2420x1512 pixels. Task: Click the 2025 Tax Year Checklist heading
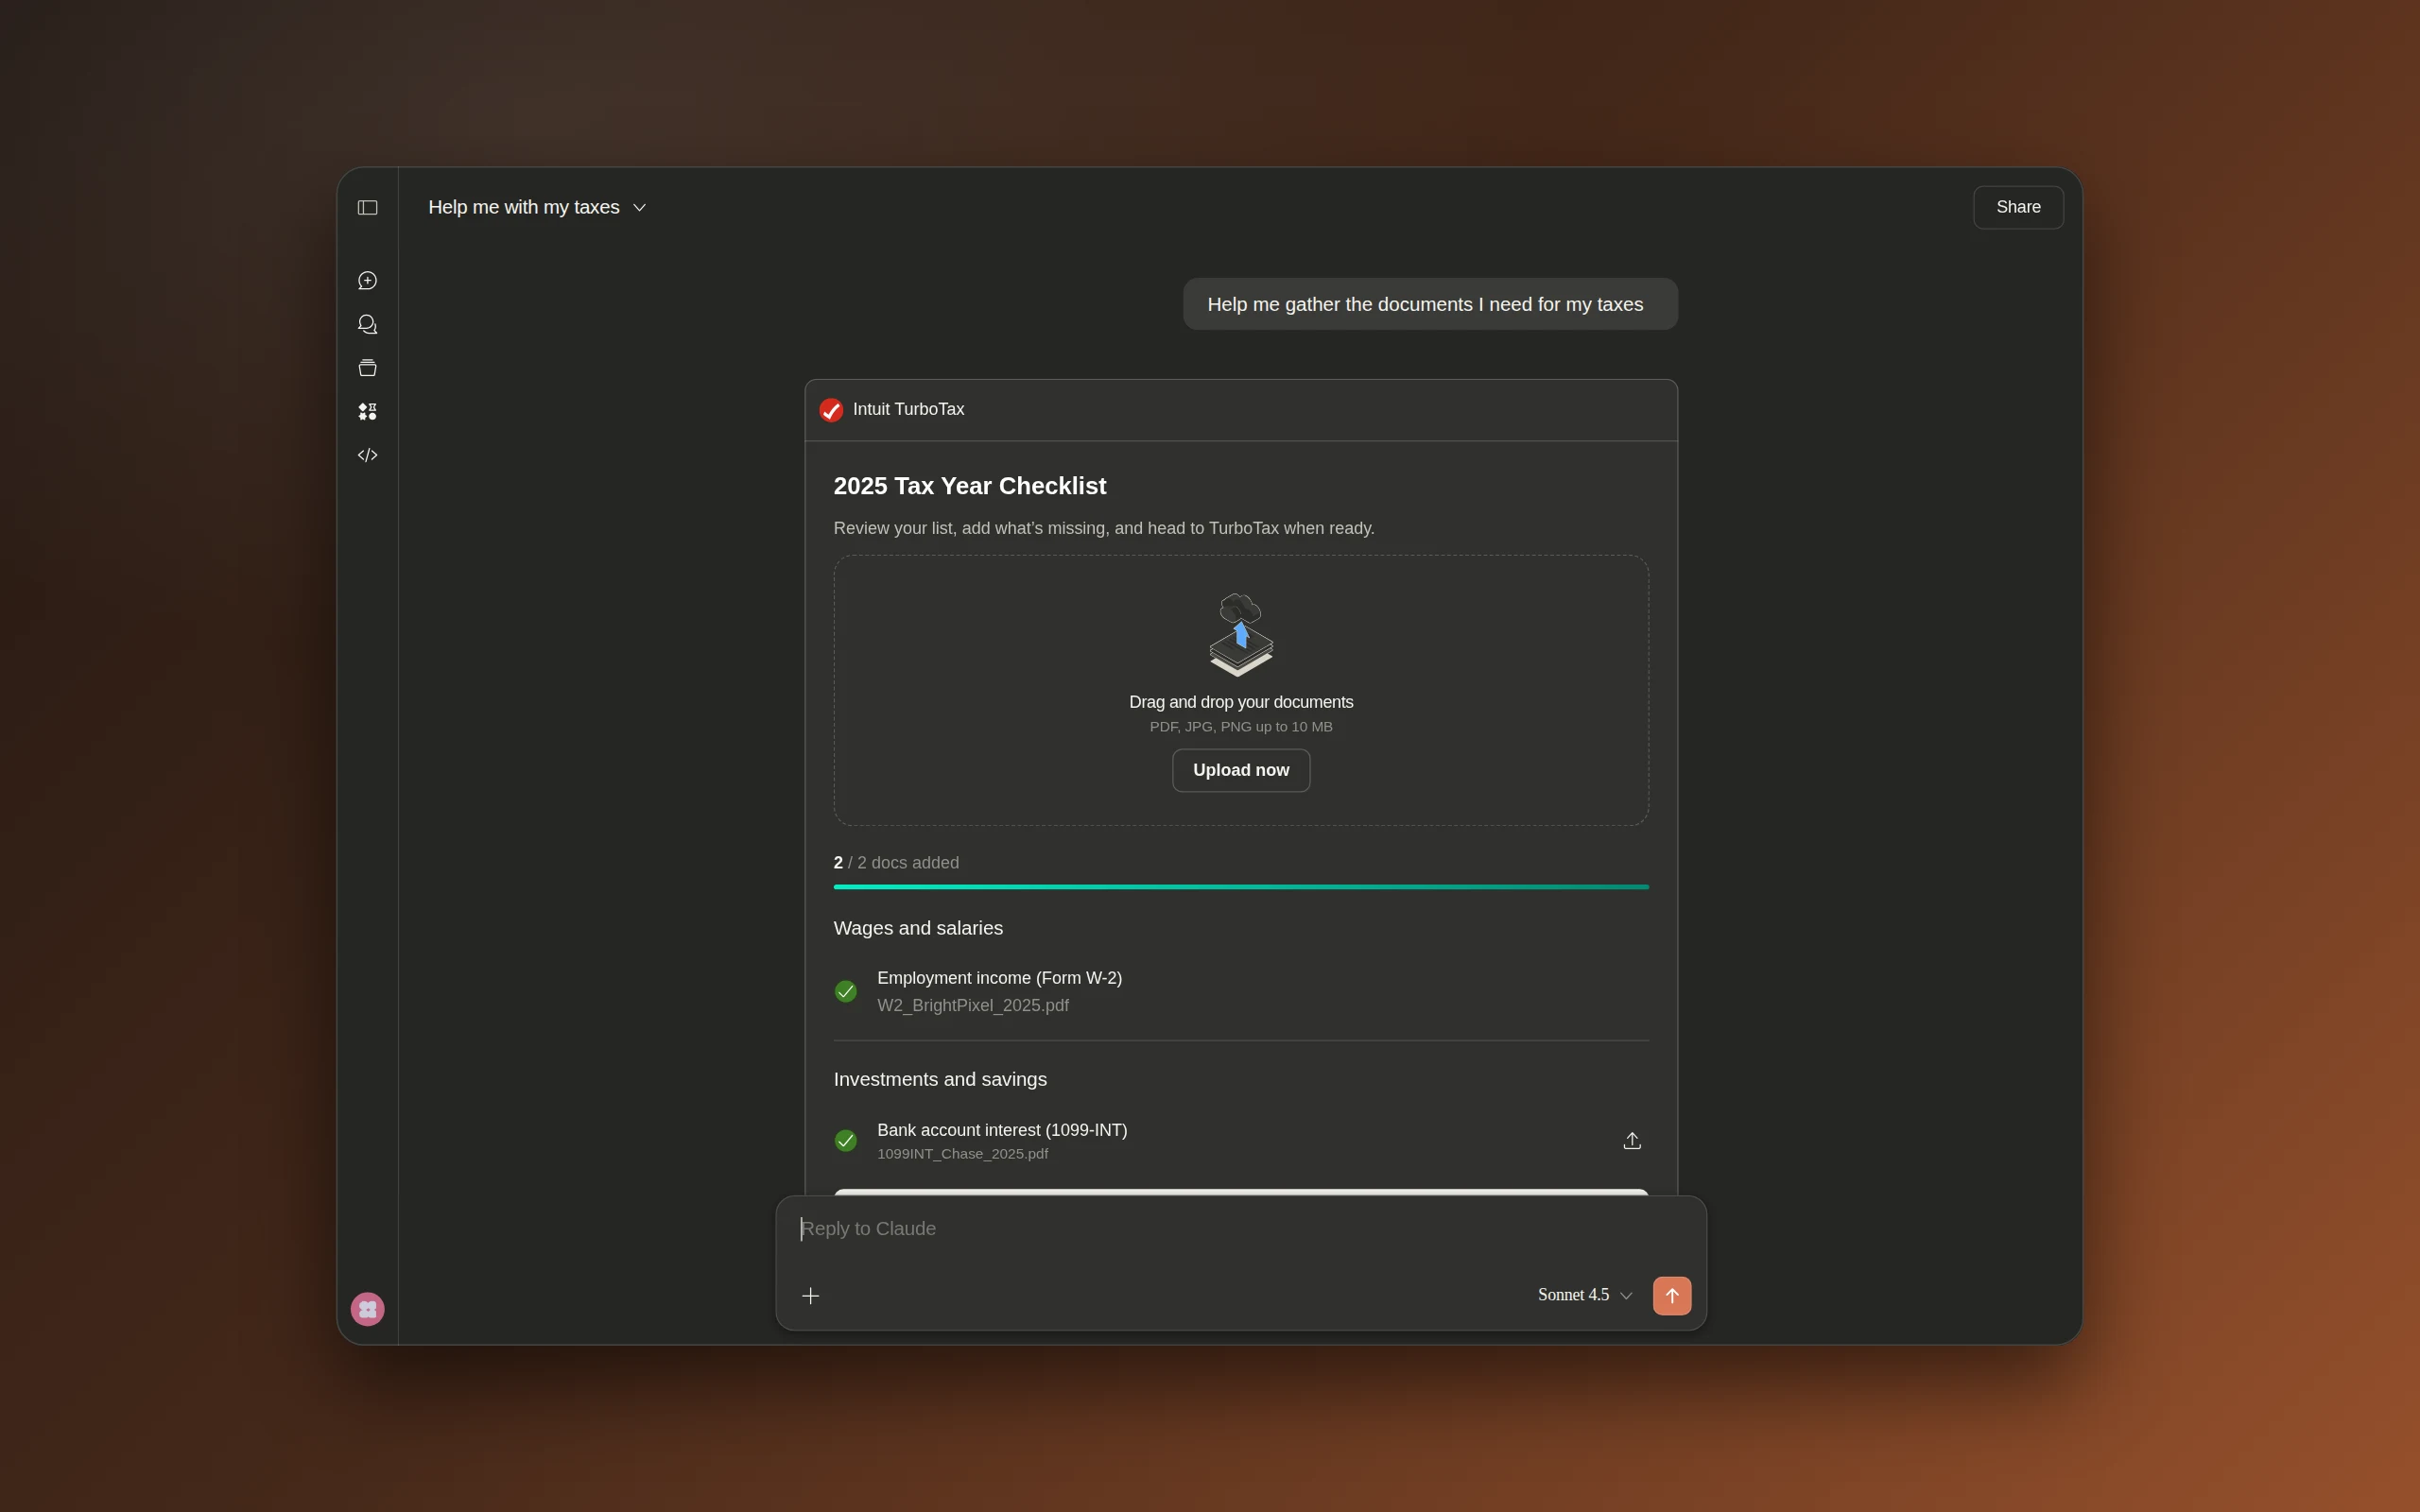click(970, 486)
